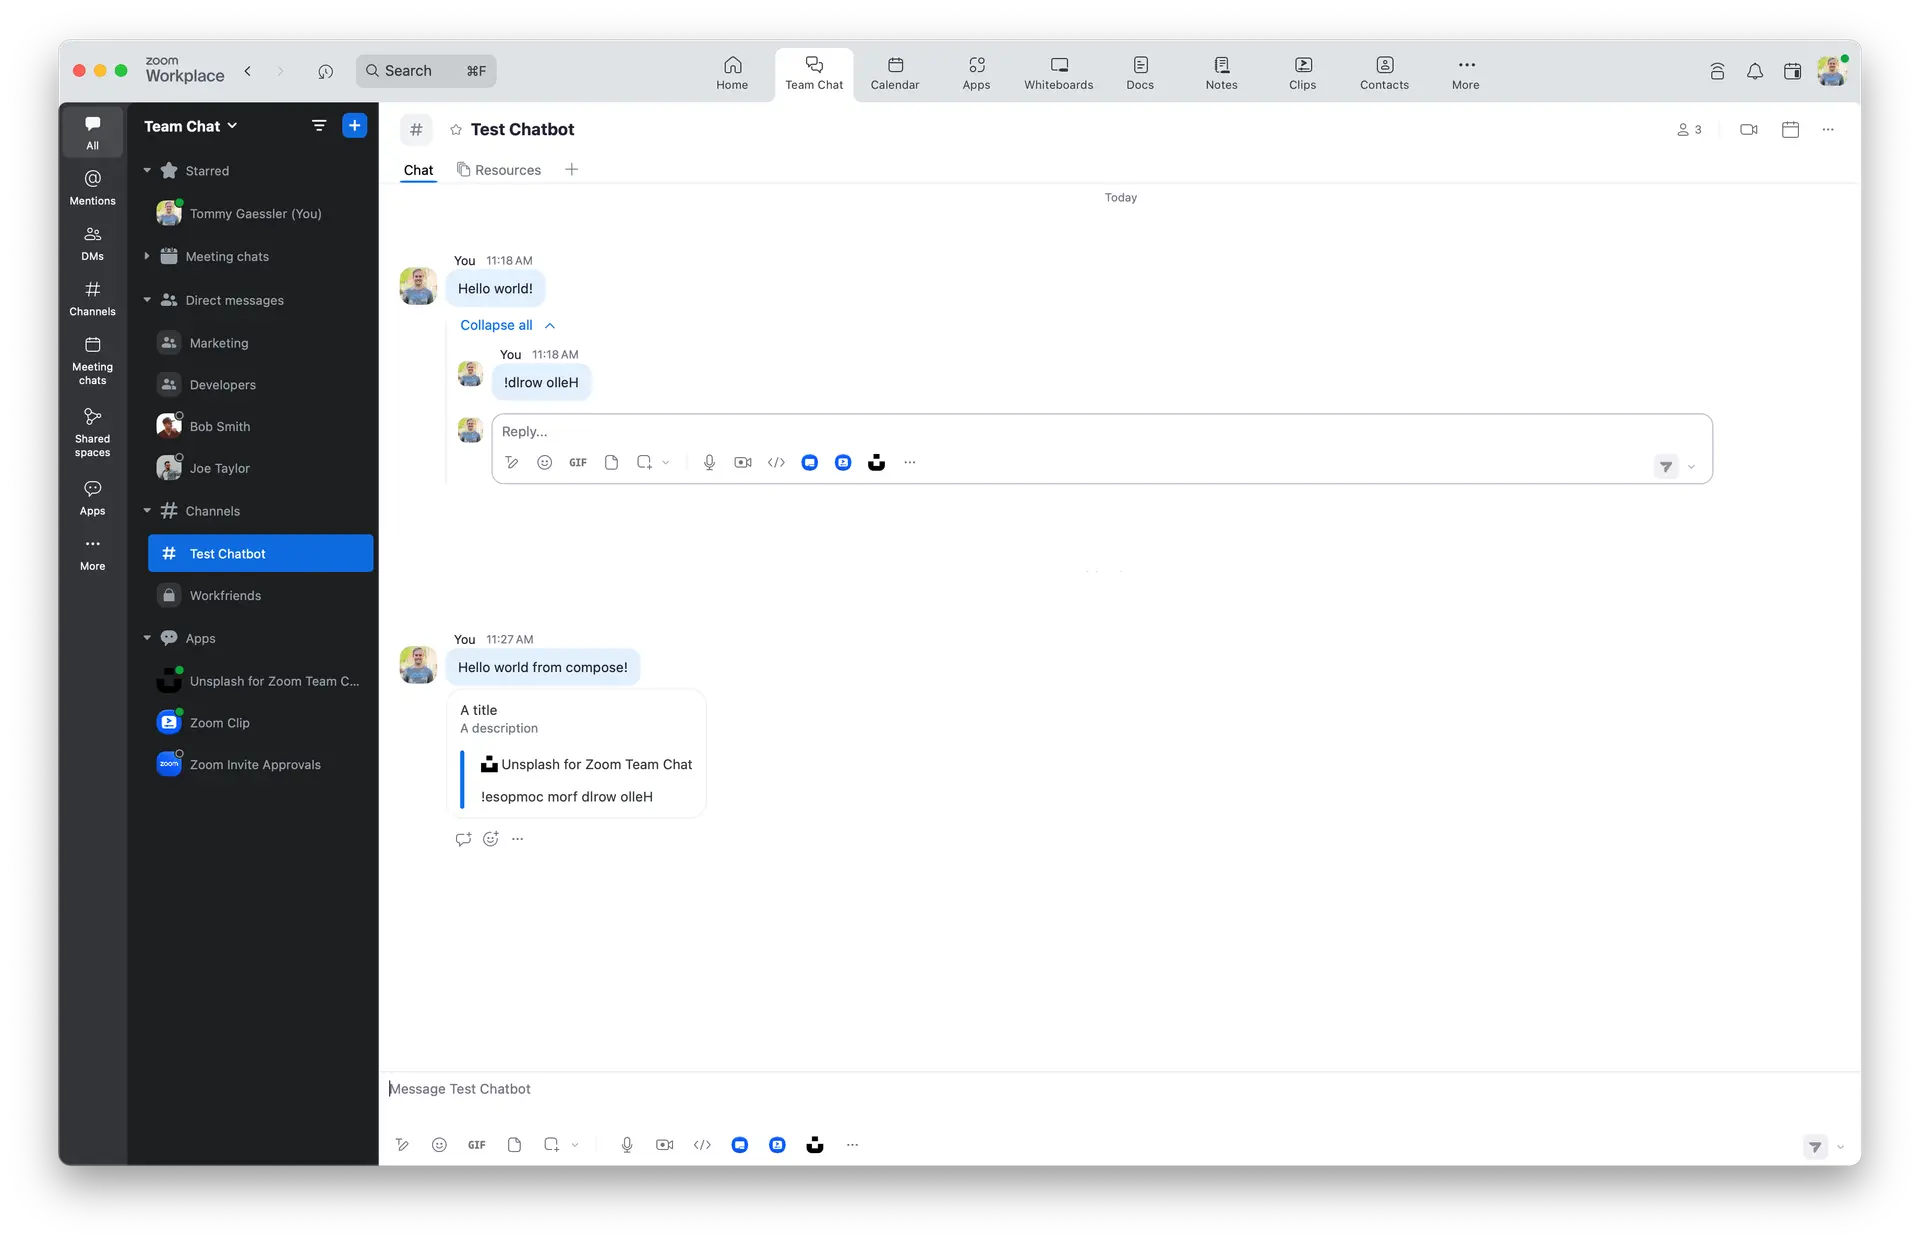Viewport: 1920px width, 1243px height.
Task: Open the Calendar section in top navigation
Action: (x=893, y=73)
